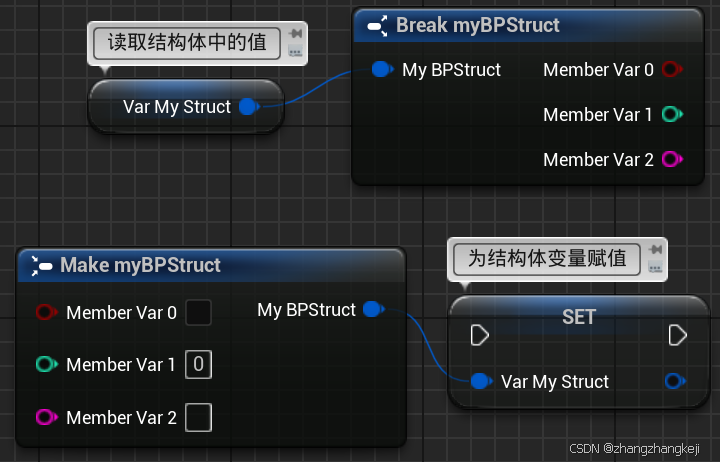
Task: Click the Member Var 1 output pin on Break node
Action: (x=672, y=114)
